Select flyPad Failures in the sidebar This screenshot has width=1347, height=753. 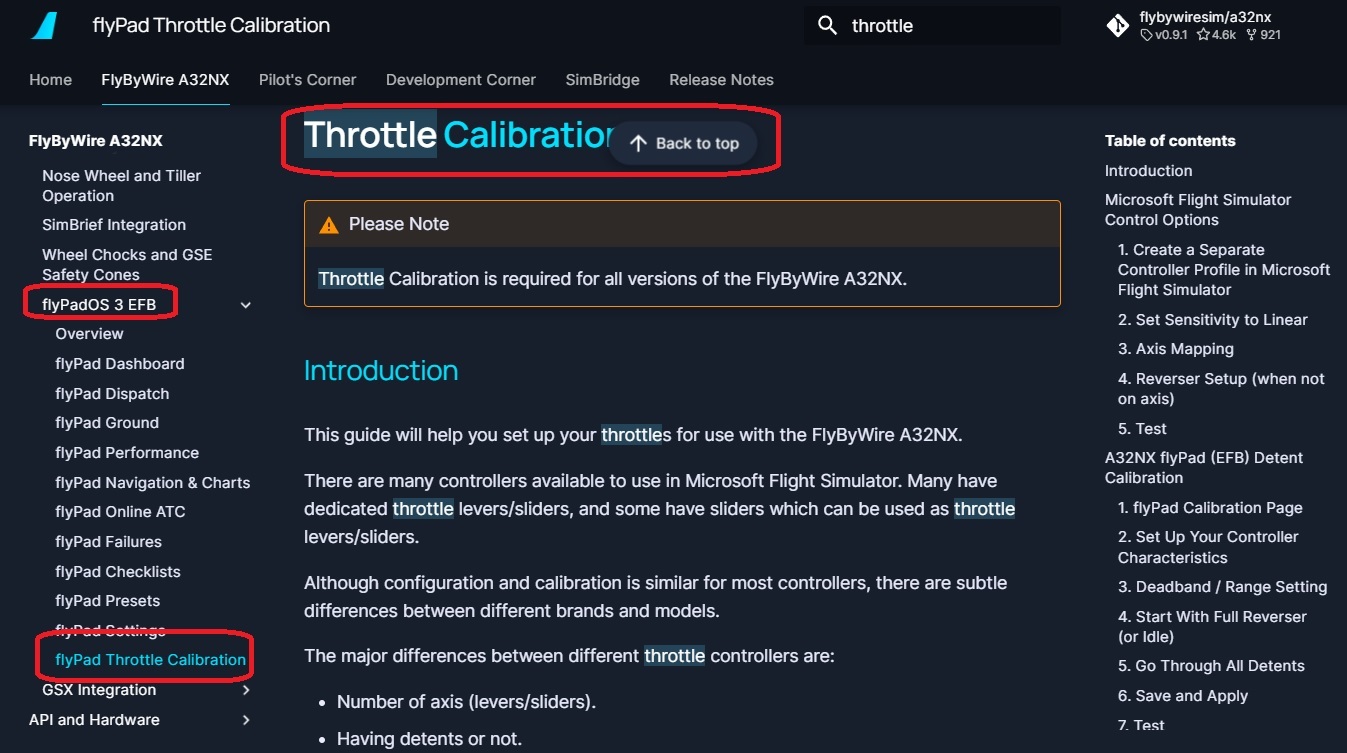tap(108, 542)
